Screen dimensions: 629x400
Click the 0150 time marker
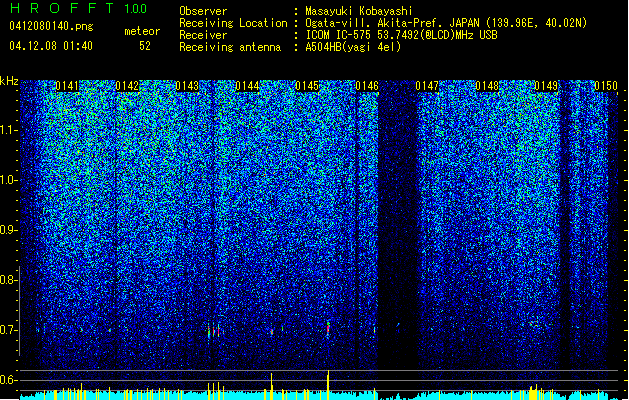click(606, 86)
